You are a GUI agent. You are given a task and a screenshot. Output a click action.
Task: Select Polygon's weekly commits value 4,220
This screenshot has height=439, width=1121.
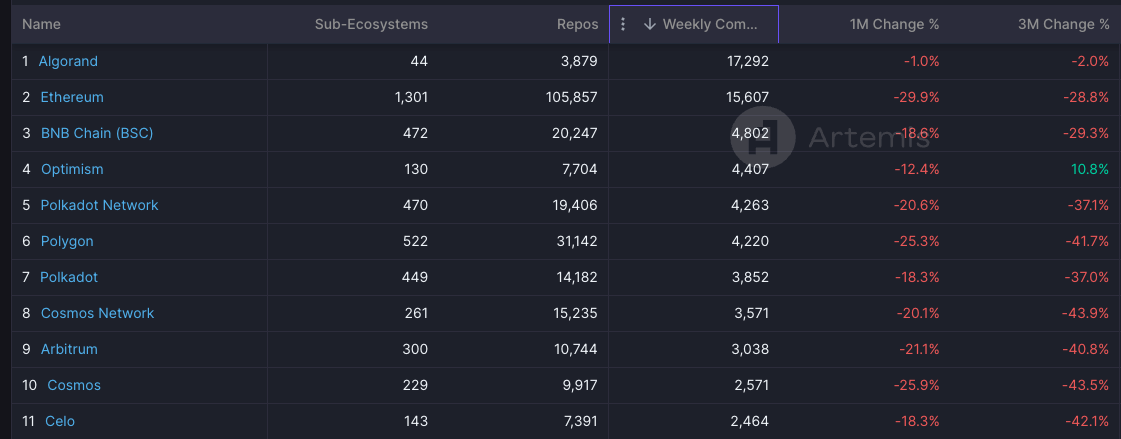[x=751, y=242]
